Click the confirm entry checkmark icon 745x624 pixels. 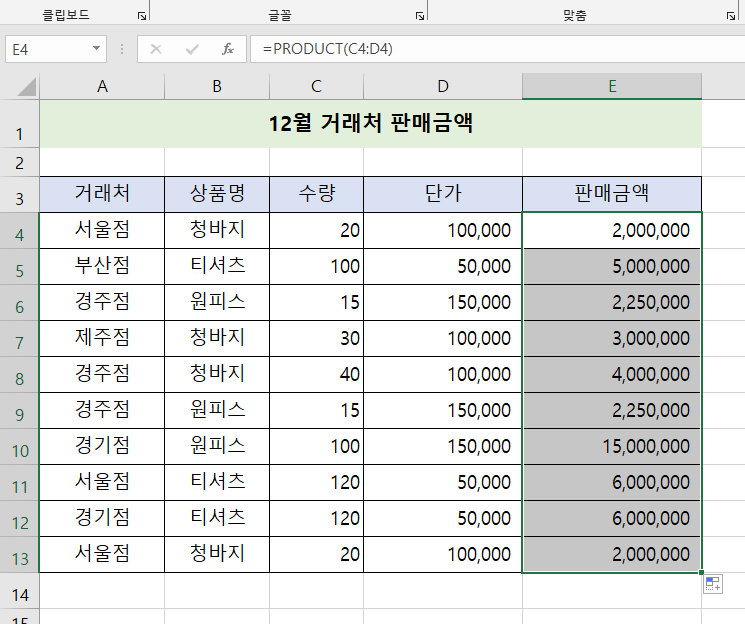(x=192, y=49)
